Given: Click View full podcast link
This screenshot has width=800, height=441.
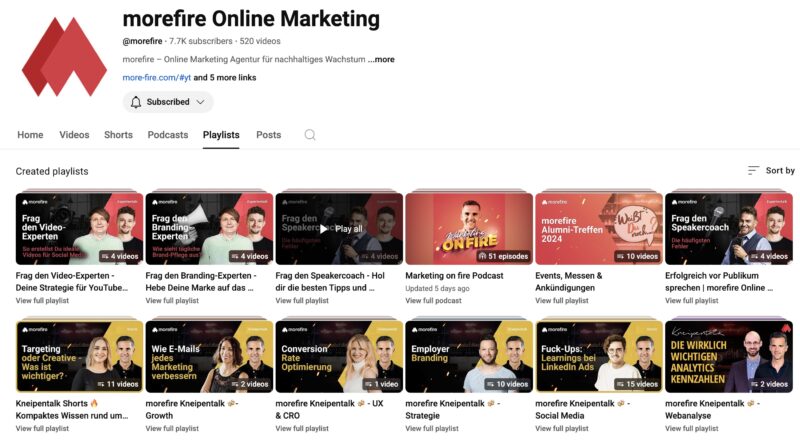Looking at the screenshot, I should pyautogui.click(x=433, y=301).
